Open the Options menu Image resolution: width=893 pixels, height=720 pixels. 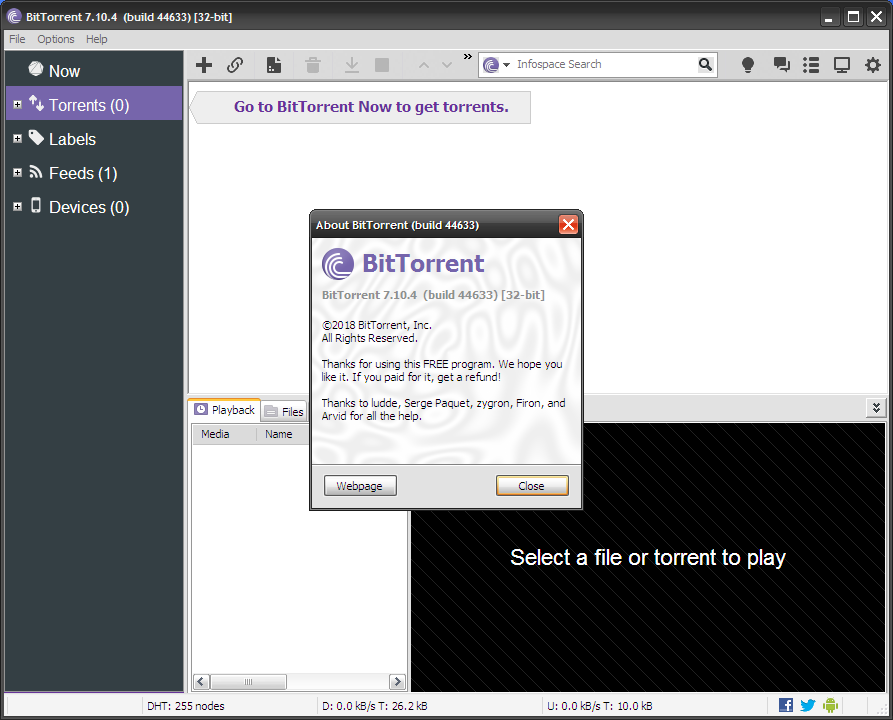coord(56,39)
